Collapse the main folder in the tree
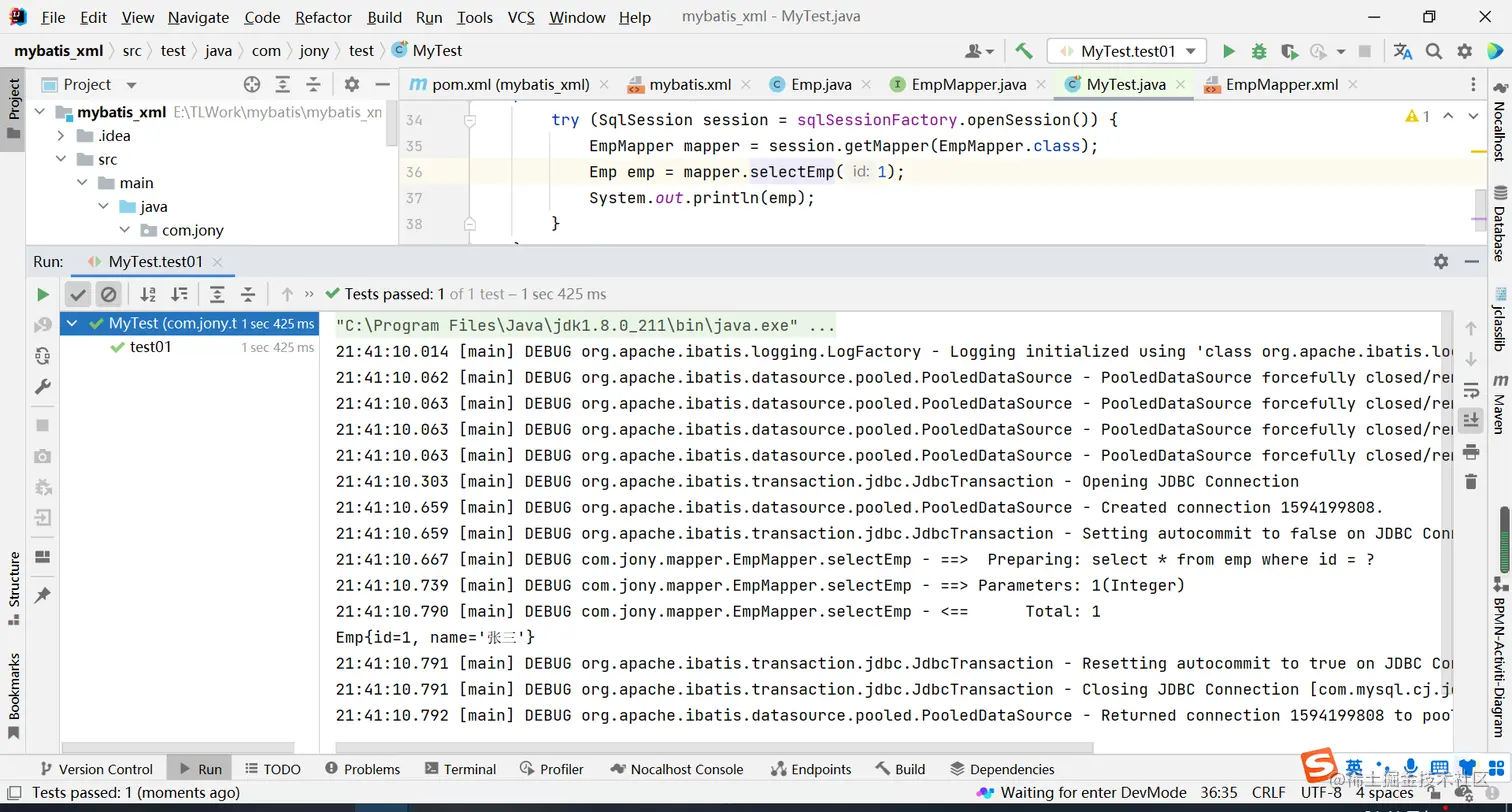 click(x=83, y=183)
